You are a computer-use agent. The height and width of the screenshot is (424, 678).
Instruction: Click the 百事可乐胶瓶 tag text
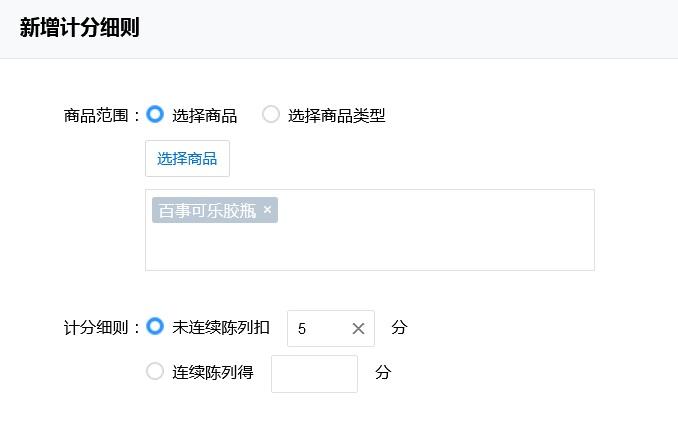(x=207, y=211)
